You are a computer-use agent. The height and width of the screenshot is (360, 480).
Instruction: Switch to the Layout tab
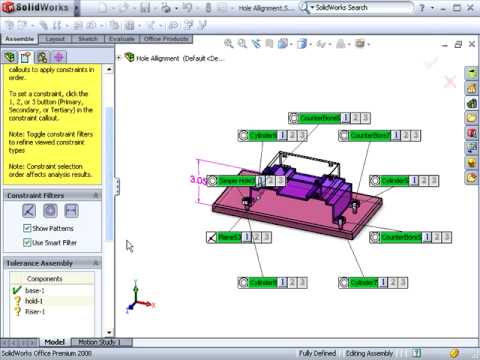point(55,39)
